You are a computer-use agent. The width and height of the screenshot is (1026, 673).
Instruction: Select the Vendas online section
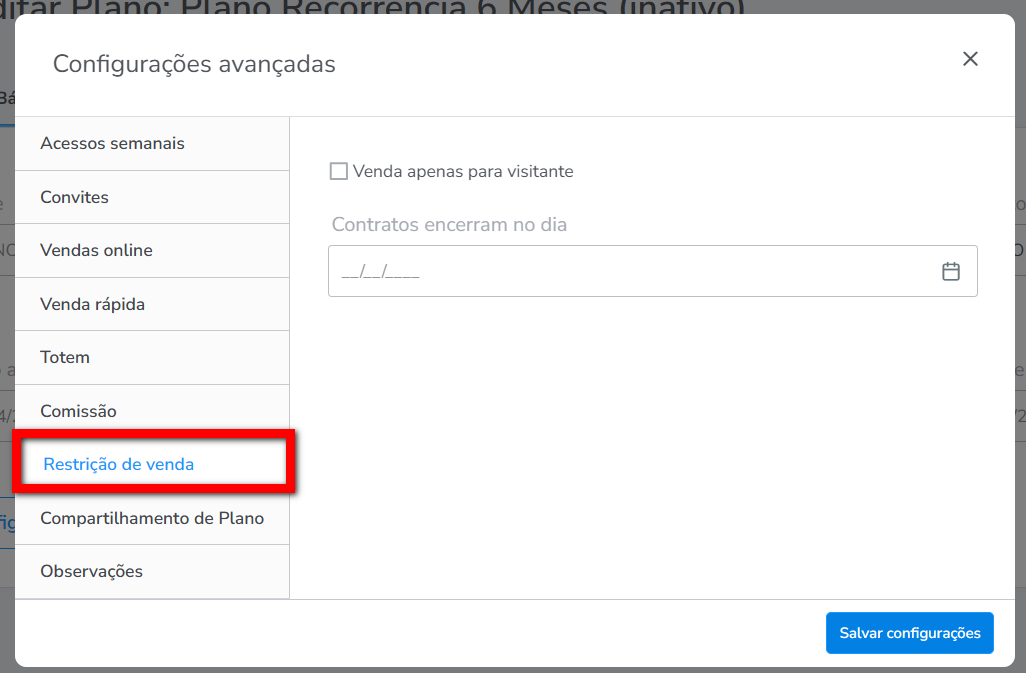coord(96,250)
